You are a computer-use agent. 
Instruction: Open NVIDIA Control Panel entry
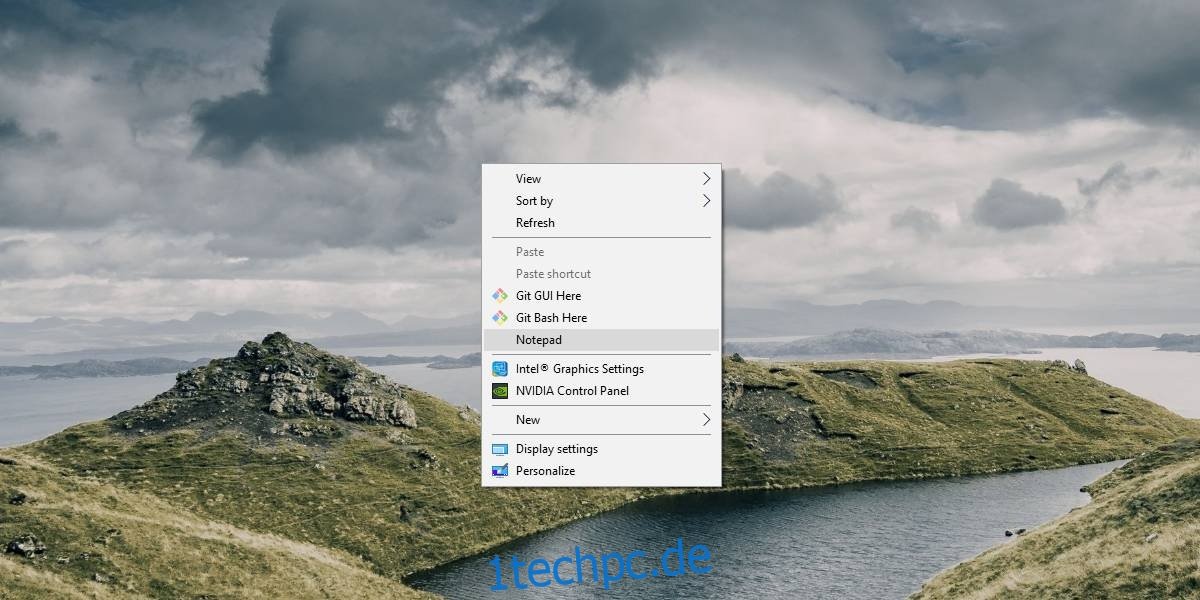(x=601, y=391)
